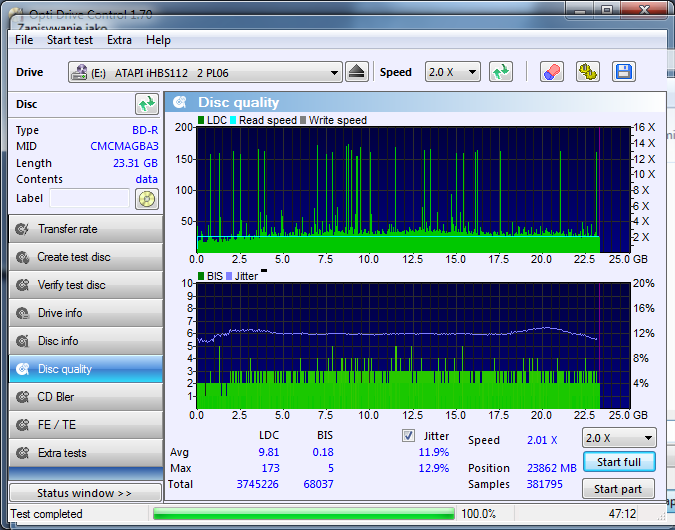This screenshot has height=530, width=675.
Task: Click the Read speed cyan legend swatch
Action: (x=233, y=121)
